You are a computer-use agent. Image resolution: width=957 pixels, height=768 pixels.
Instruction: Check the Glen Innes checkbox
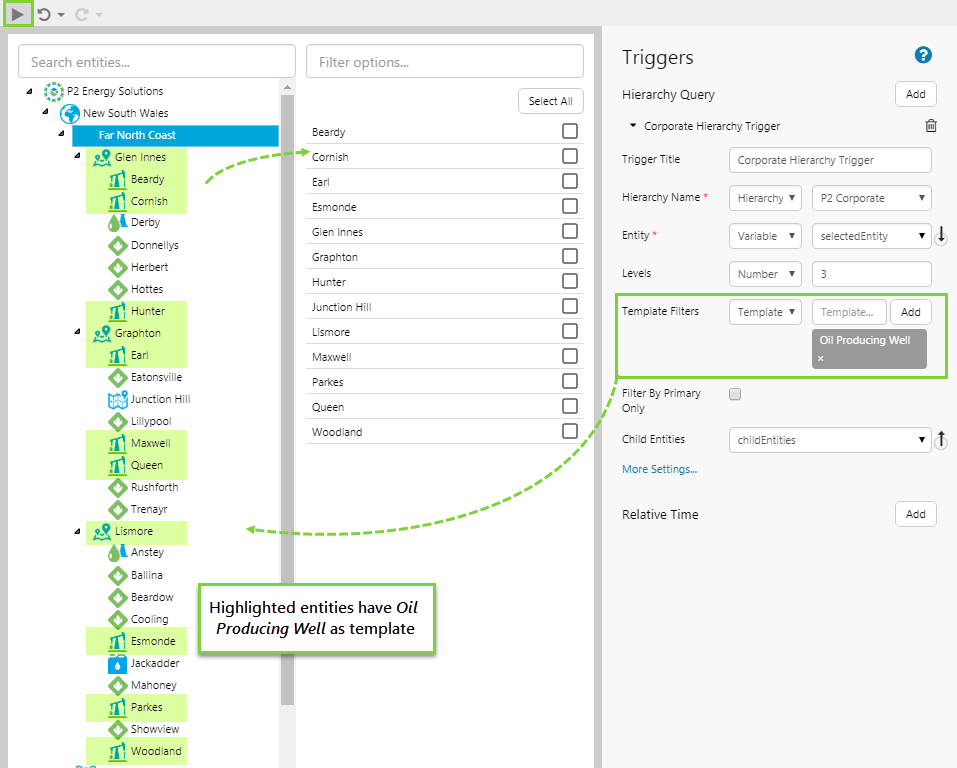(x=569, y=231)
